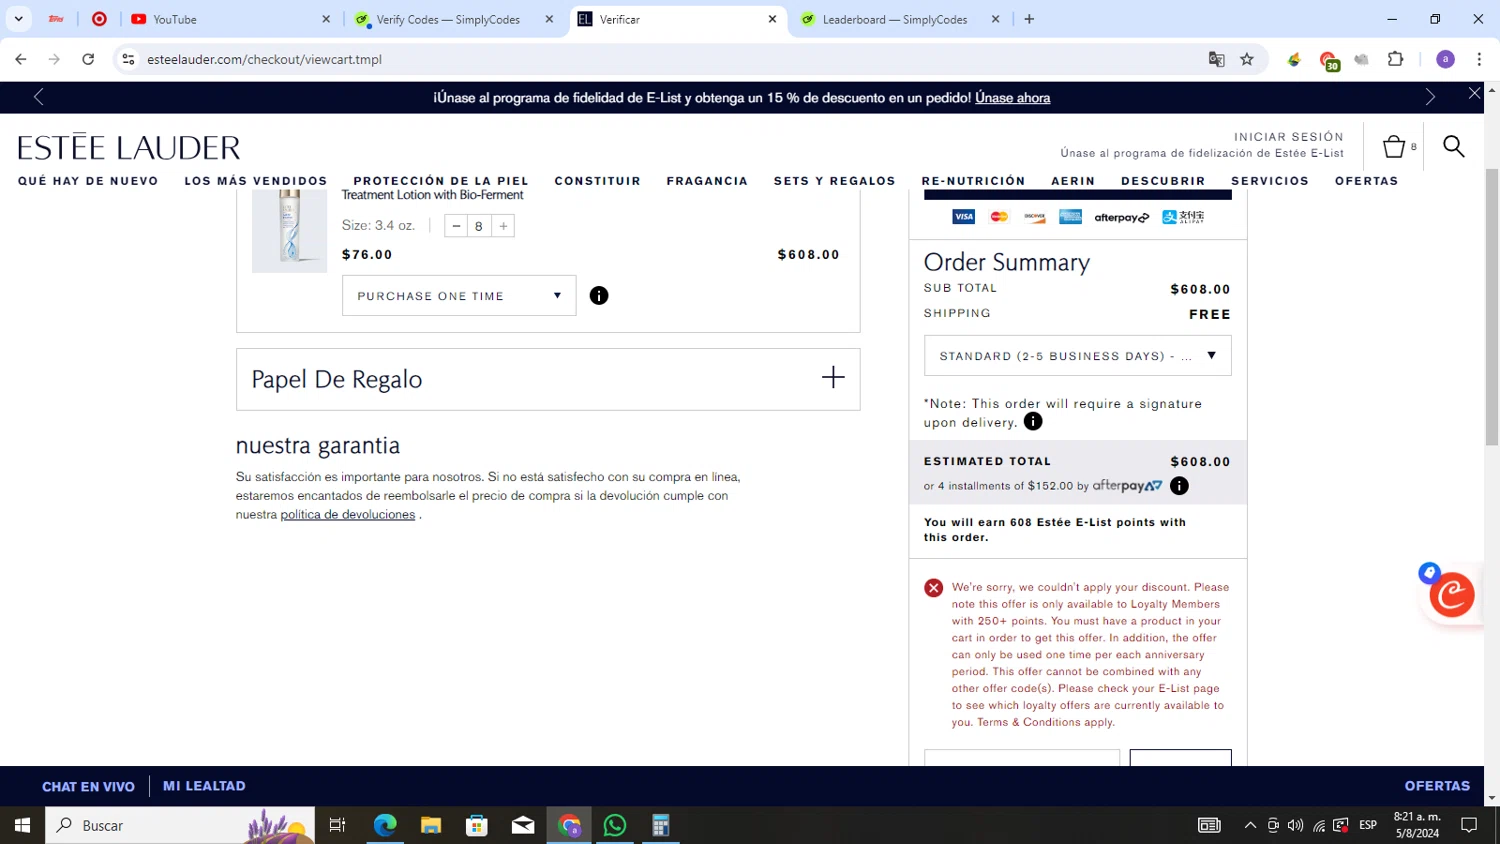
Task: Click the offer code input field
Action: click(1022, 757)
